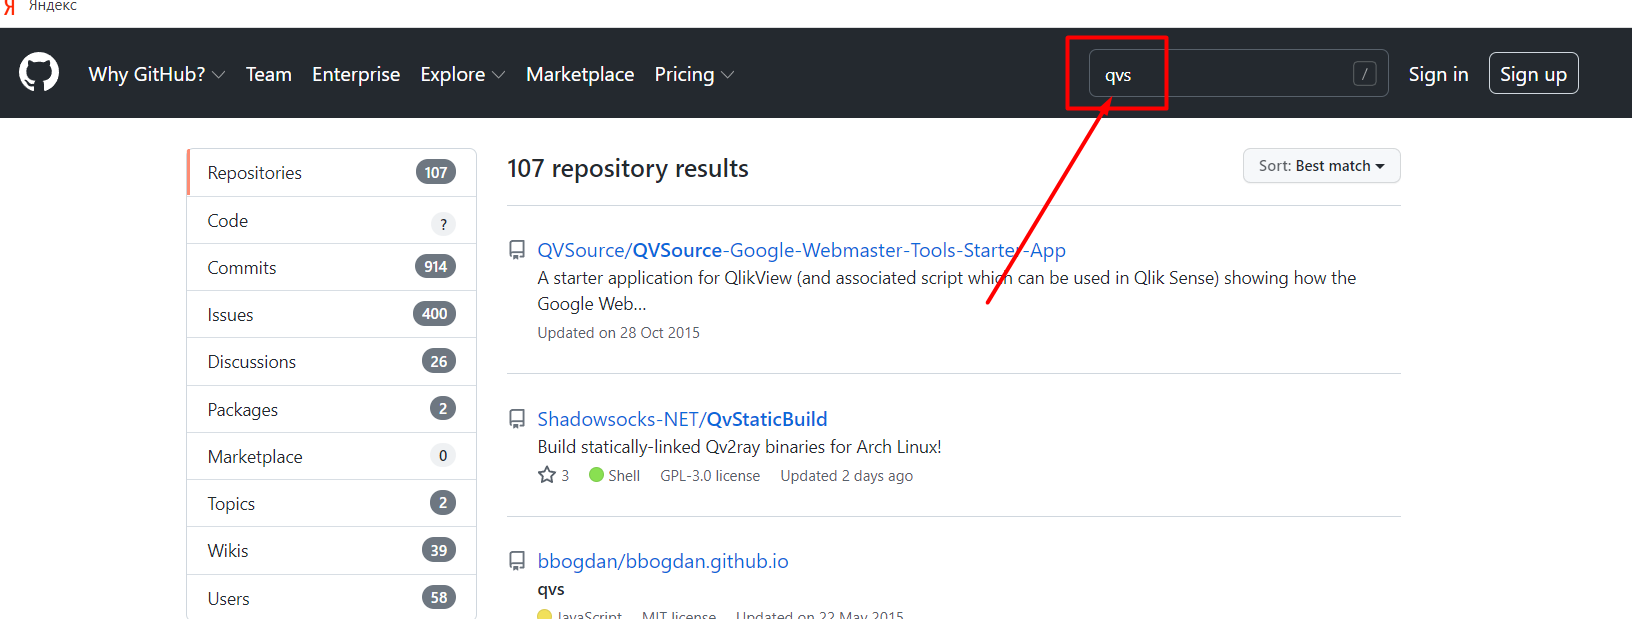Click the Build statically-linked Qv2ray description
The image size is (1632, 619).
pyautogui.click(x=739, y=447)
